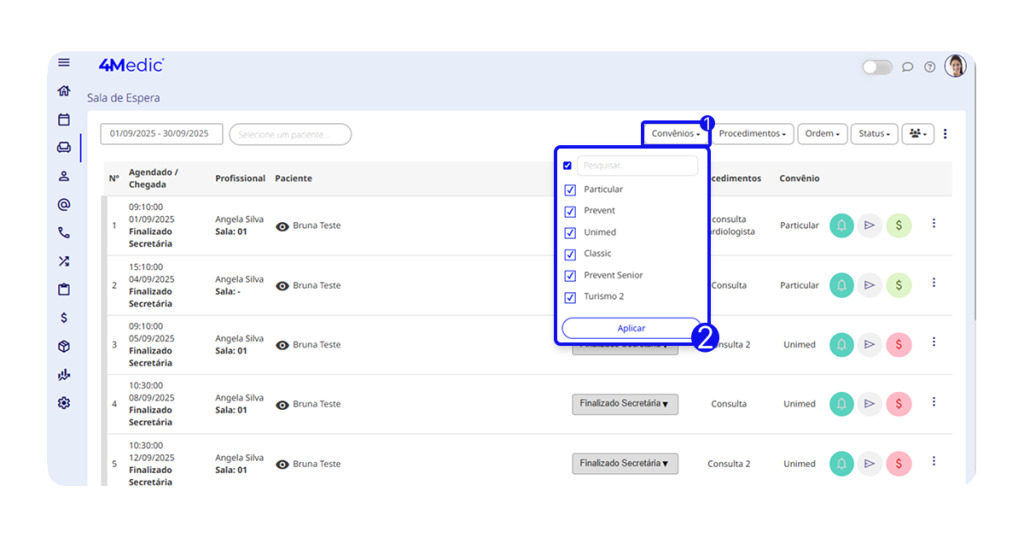Open the three-dot menu for row 1

(x=934, y=224)
